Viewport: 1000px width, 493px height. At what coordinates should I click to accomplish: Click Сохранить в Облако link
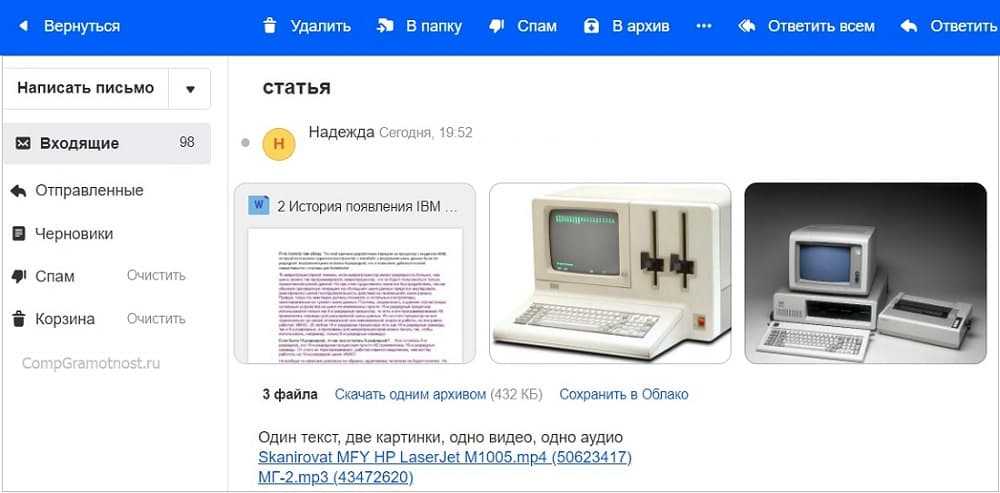point(624,394)
